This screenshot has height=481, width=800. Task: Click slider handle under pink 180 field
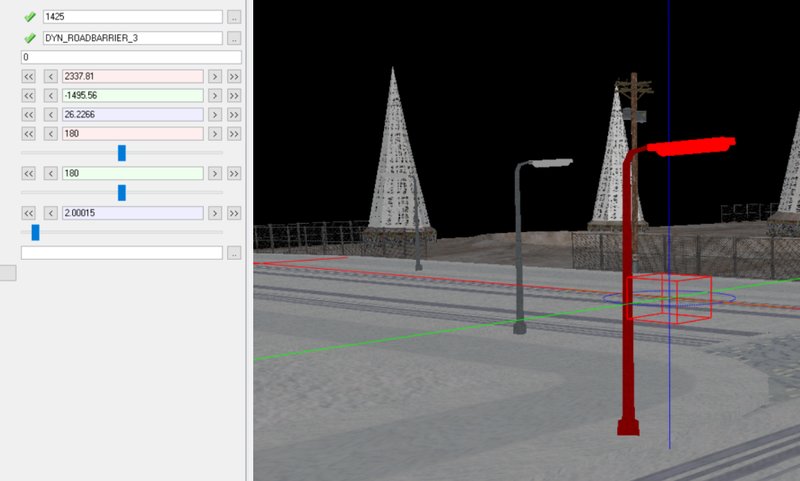[x=122, y=153]
